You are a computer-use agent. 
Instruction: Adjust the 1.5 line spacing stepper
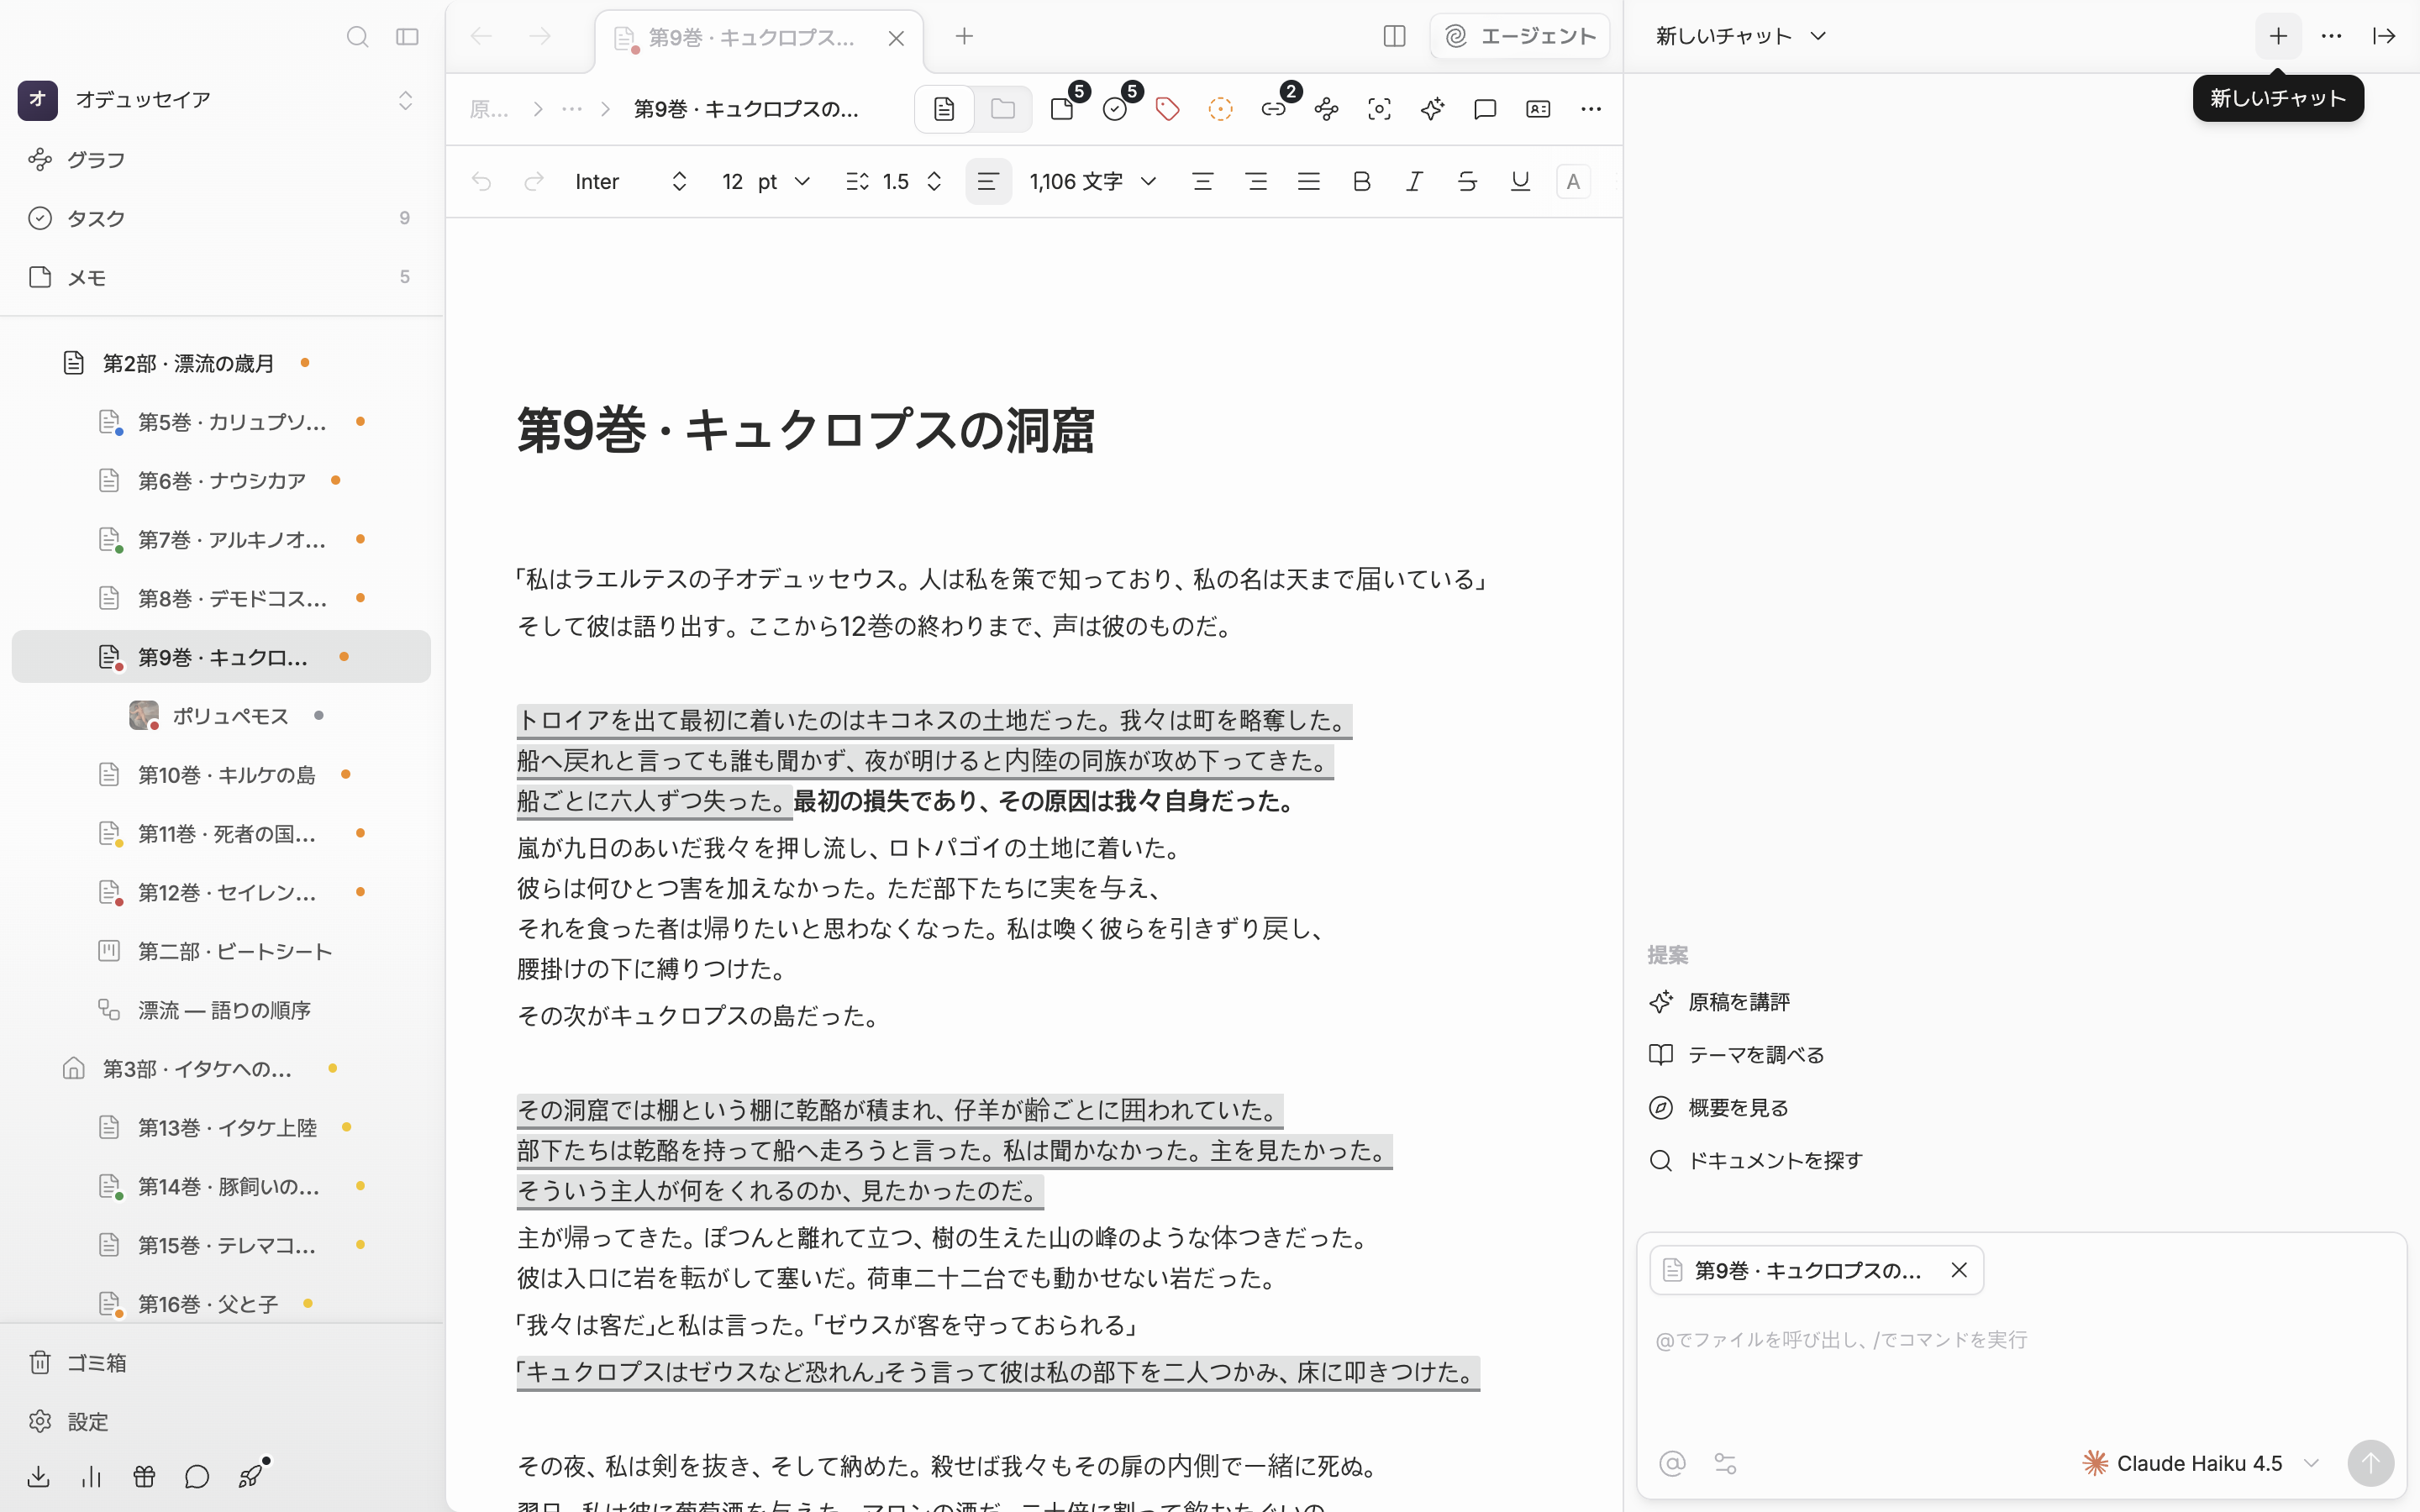(934, 182)
